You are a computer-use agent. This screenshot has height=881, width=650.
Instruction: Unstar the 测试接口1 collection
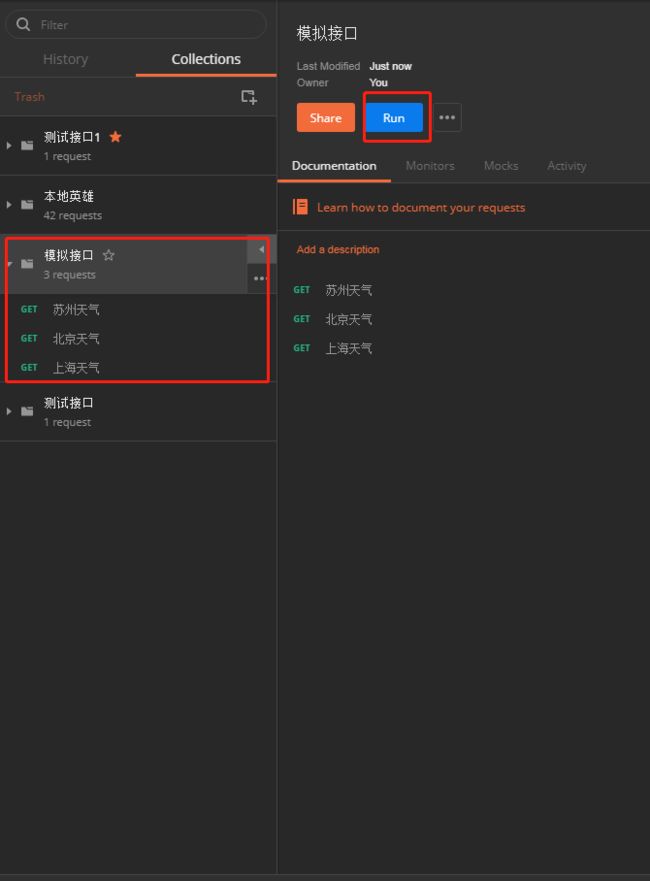115,137
